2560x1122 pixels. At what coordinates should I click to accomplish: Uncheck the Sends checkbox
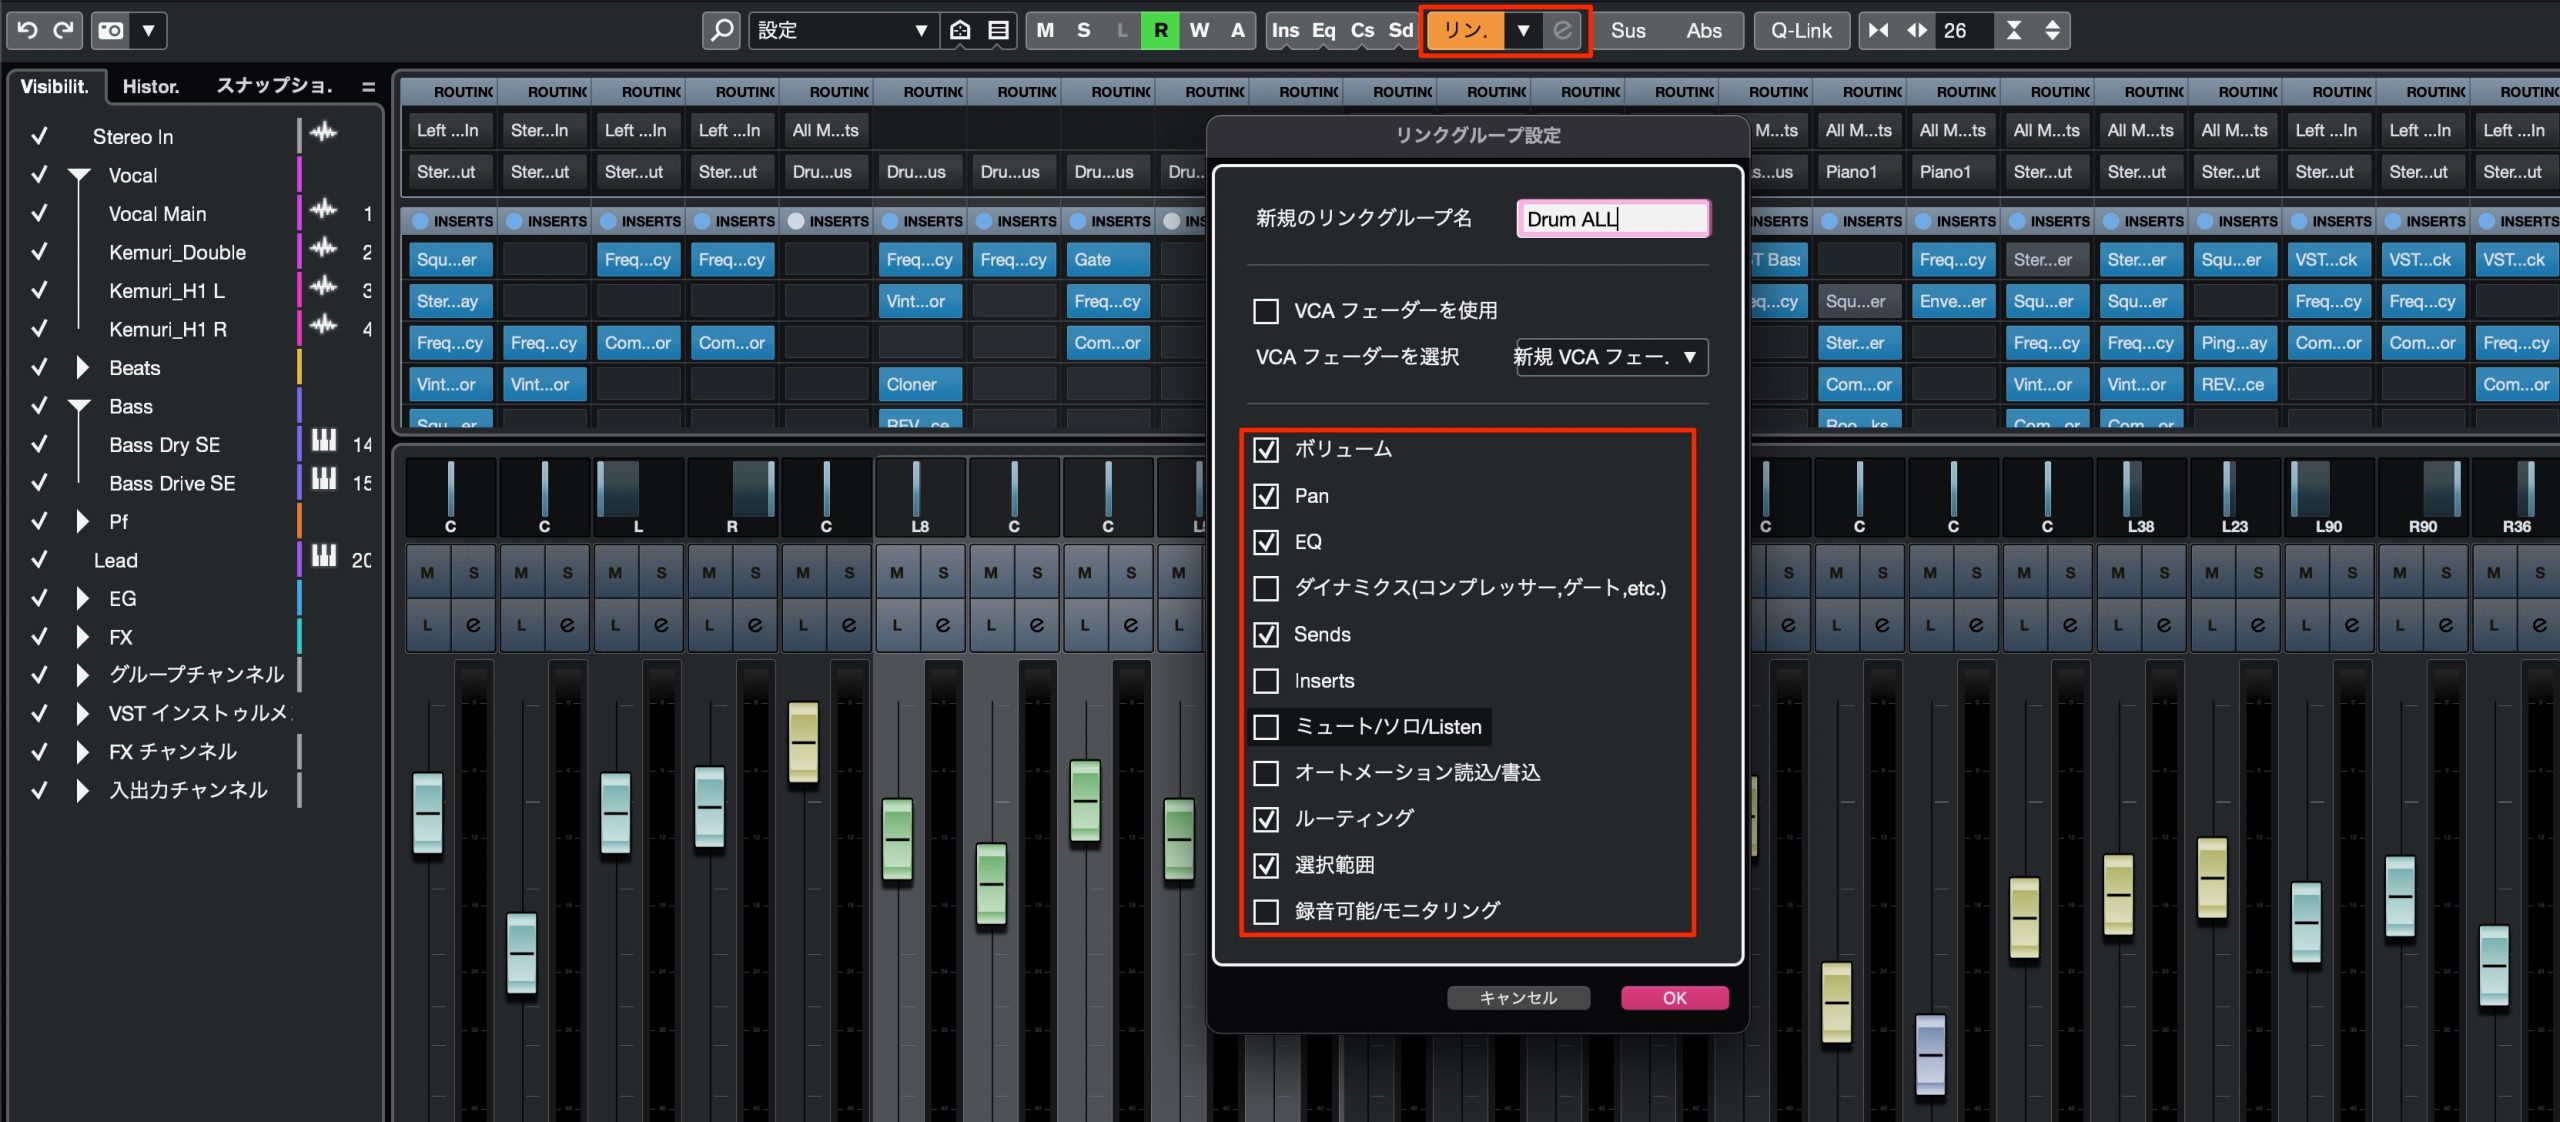click(1266, 634)
